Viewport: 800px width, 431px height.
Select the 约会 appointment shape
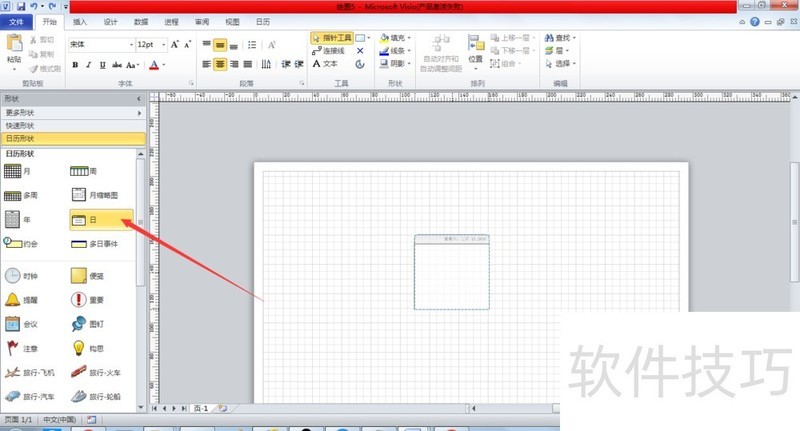tap(20, 243)
